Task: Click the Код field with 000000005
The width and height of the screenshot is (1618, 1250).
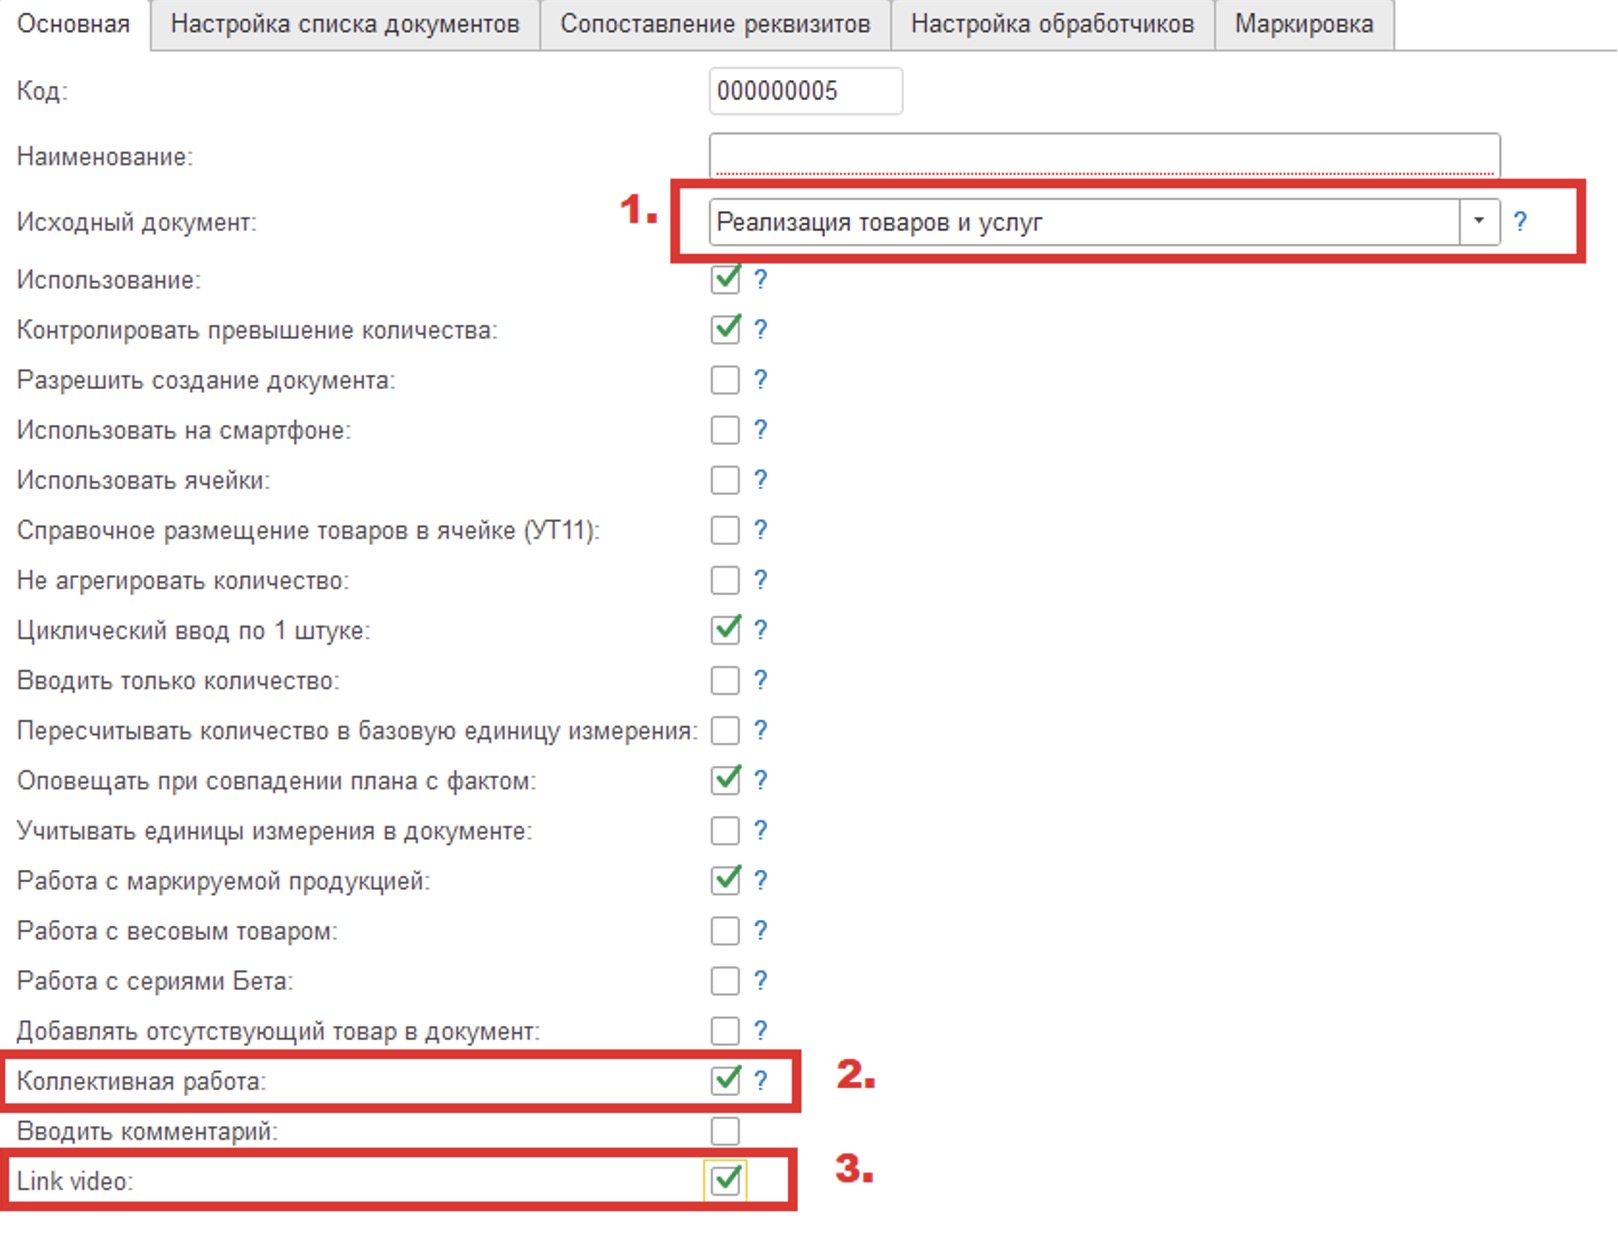Action: [x=805, y=91]
